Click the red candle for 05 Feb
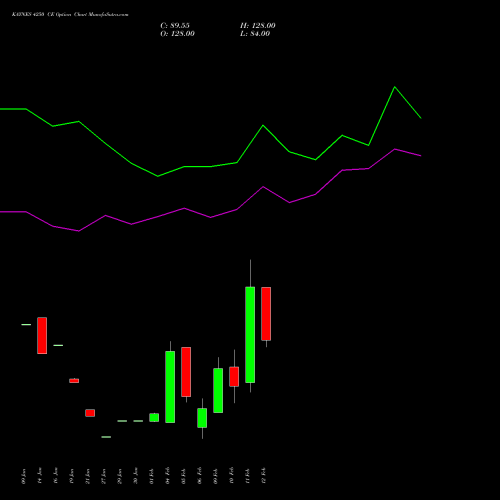Screen dimensions: 500x500 click(x=186, y=372)
